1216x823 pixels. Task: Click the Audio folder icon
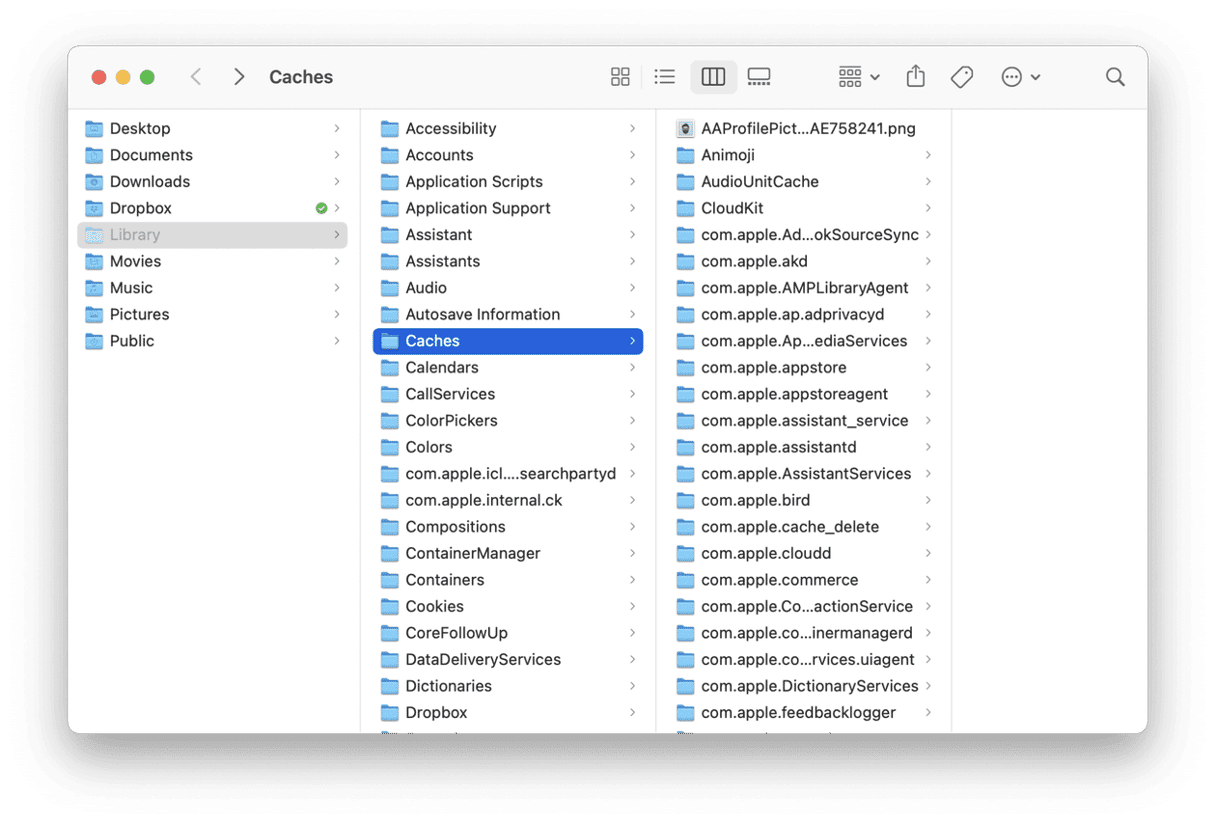(390, 287)
